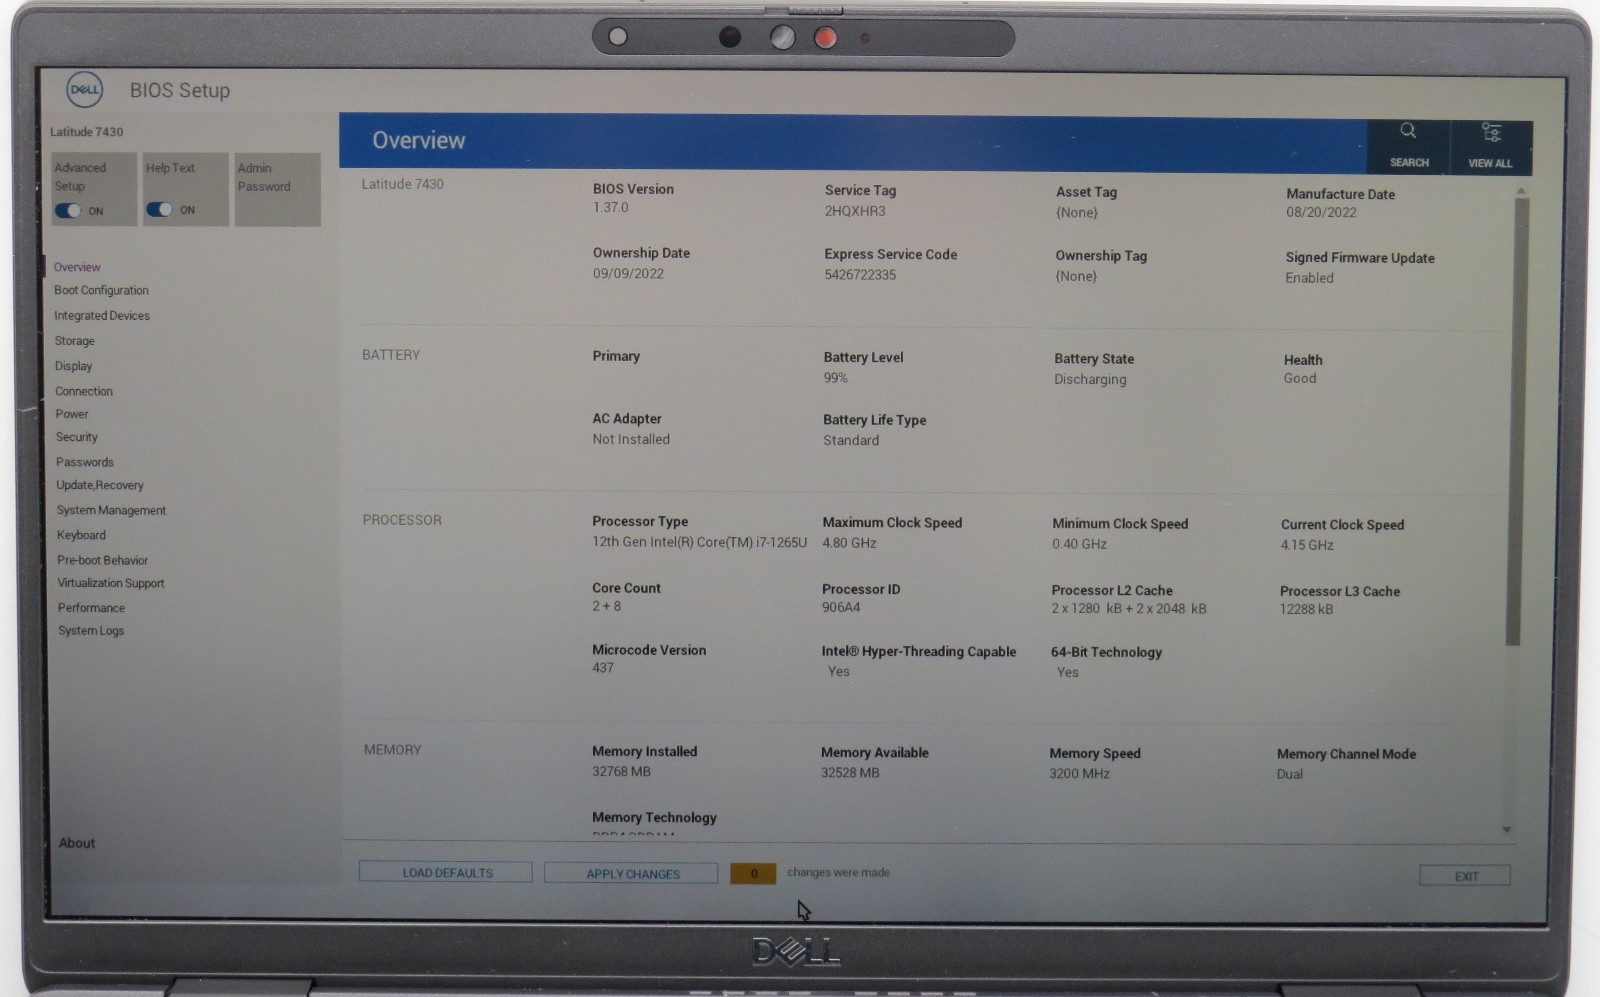Open the Search magnifier icon

coord(1408,131)
